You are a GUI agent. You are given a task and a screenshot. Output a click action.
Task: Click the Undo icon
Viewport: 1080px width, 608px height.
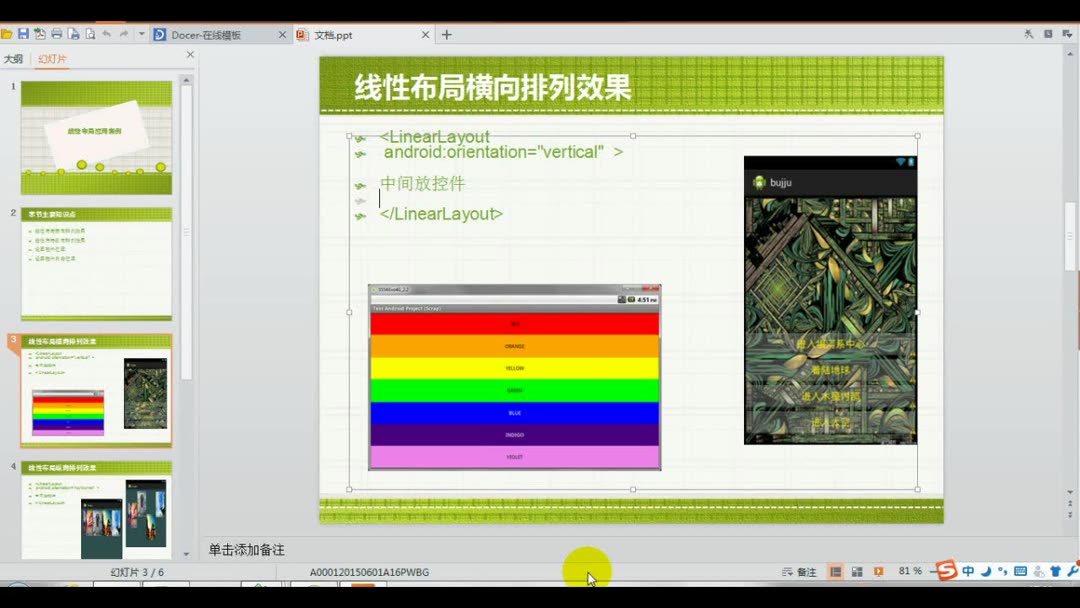(107, 33)
